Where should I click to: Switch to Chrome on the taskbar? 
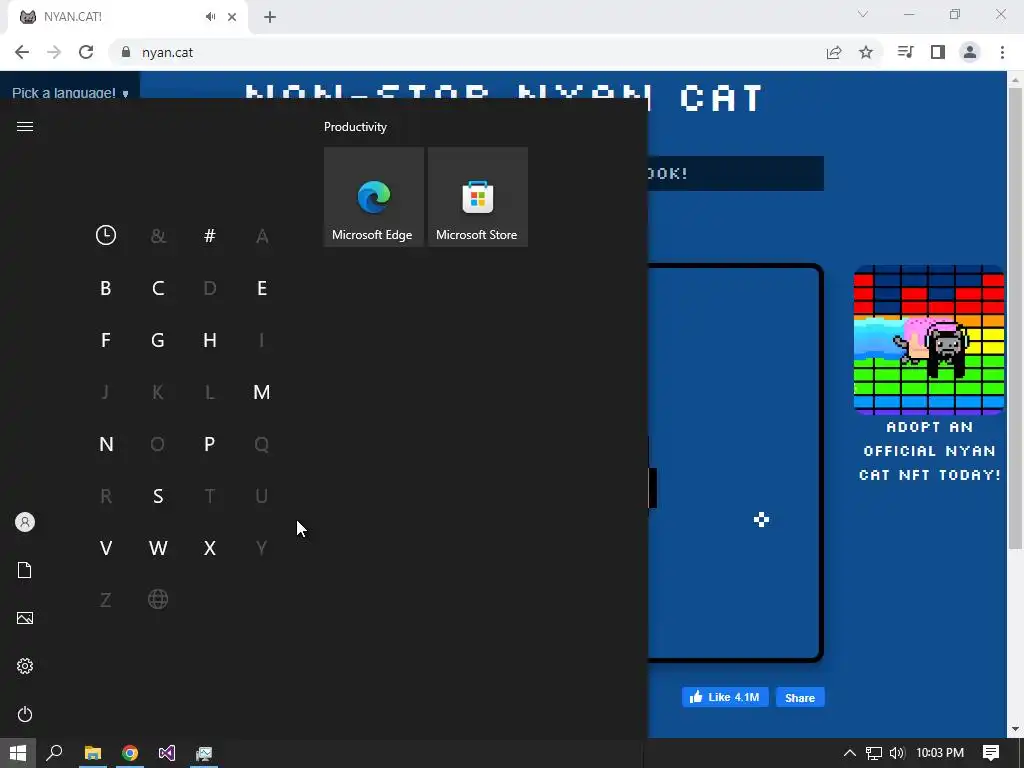click(130, 753)
